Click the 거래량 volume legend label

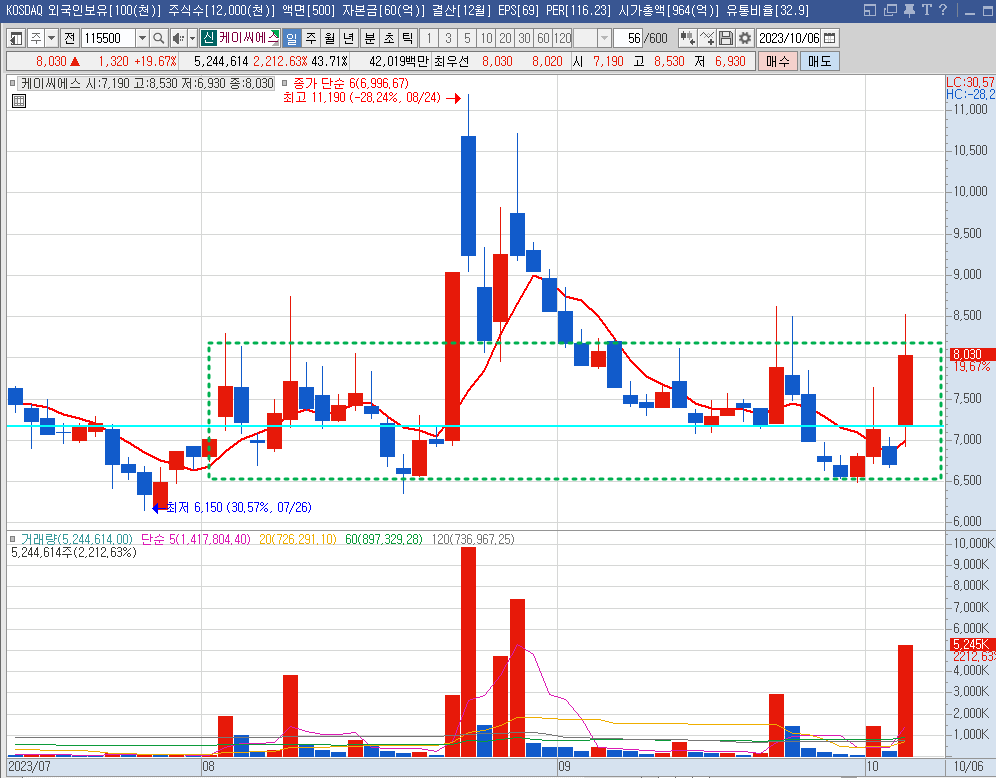tap(77, 539)
